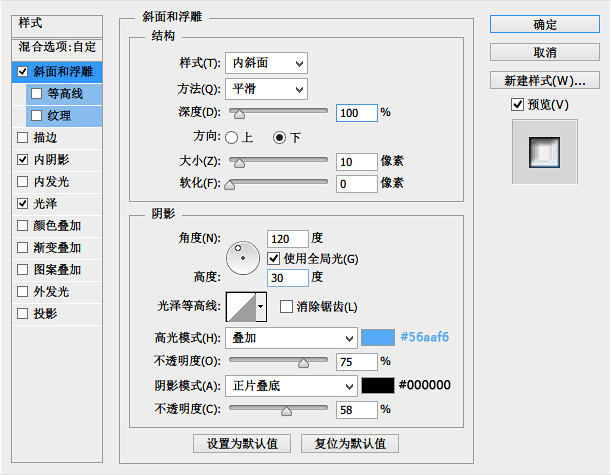Click the 大小 value field showing 10
611x475 pixels.
tap(357, 162)
